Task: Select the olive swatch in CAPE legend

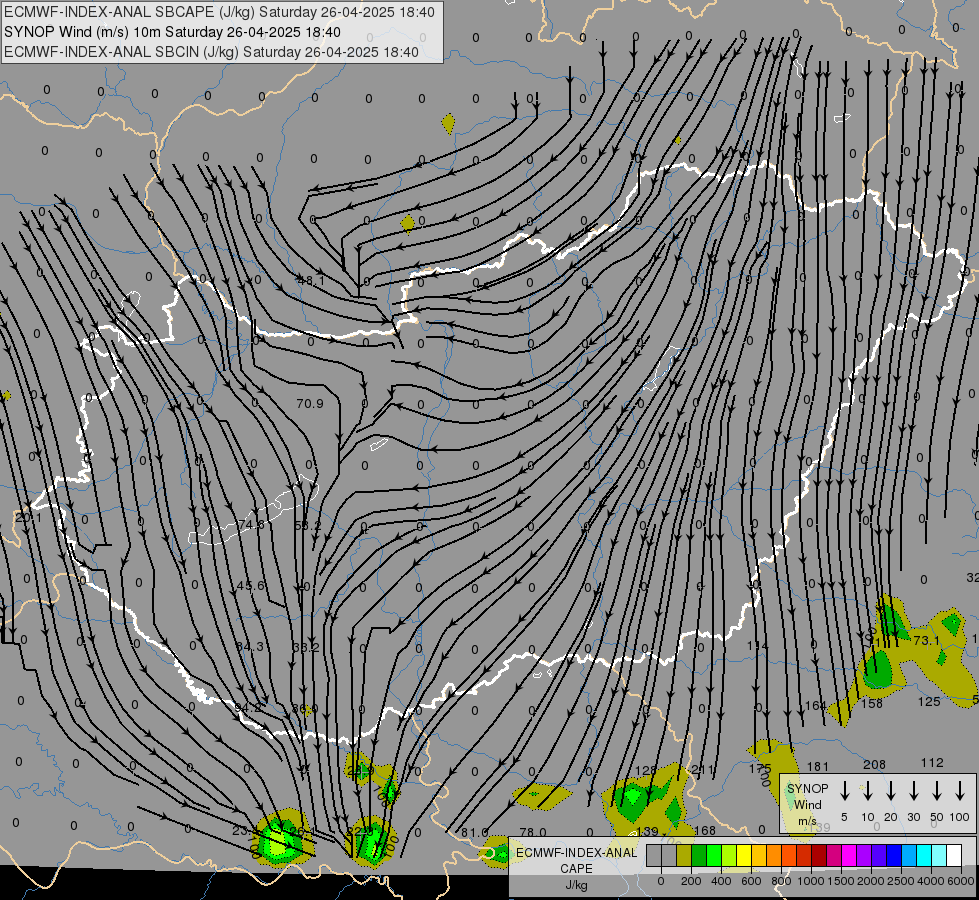Action: tap(684, 855)
